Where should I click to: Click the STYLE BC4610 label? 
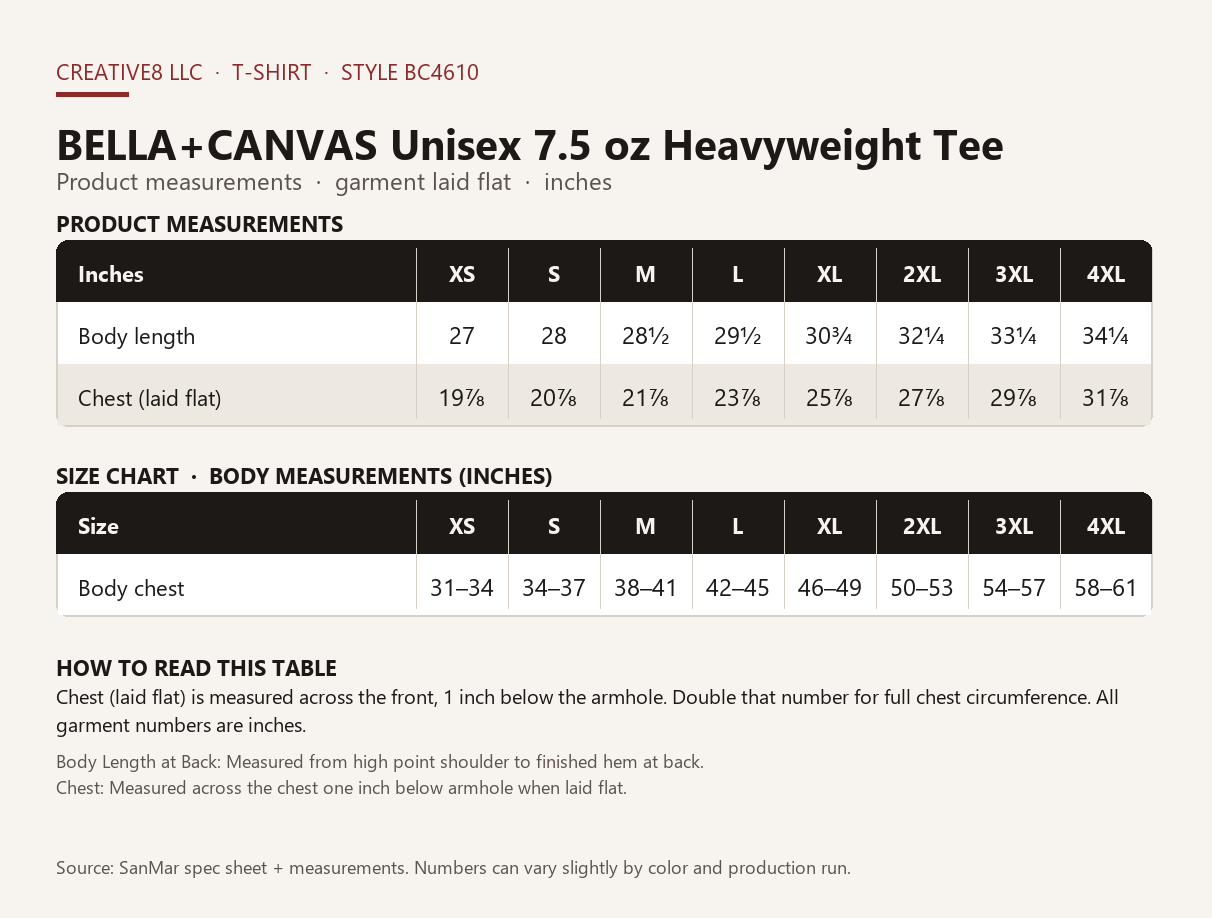click(410, 73)
